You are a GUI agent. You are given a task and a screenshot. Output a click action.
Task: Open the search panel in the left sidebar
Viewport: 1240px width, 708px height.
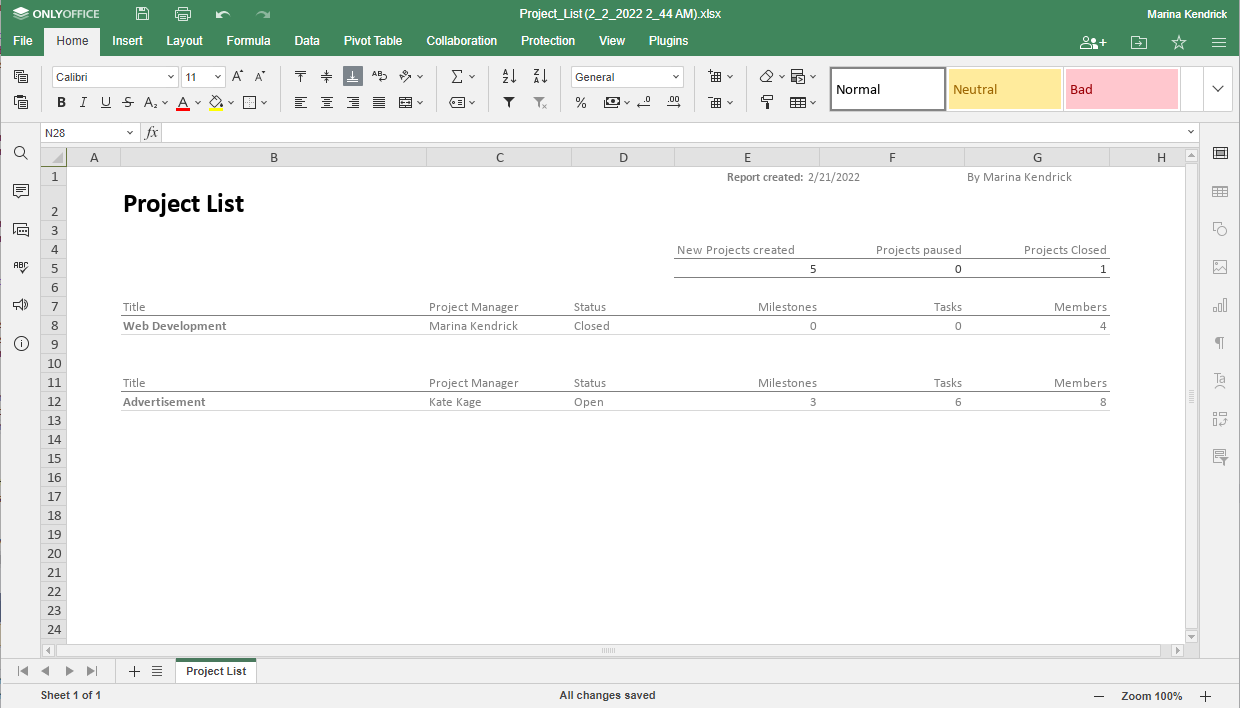pyautogui.click(x=20, y=153)
